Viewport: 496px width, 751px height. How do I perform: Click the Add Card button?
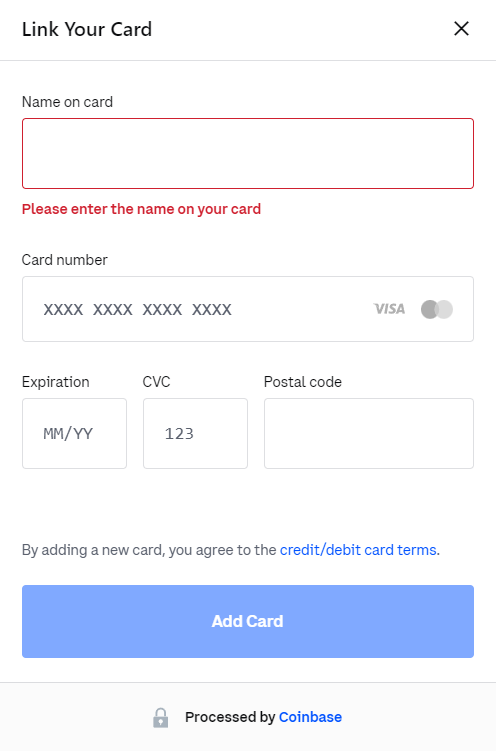248,621
